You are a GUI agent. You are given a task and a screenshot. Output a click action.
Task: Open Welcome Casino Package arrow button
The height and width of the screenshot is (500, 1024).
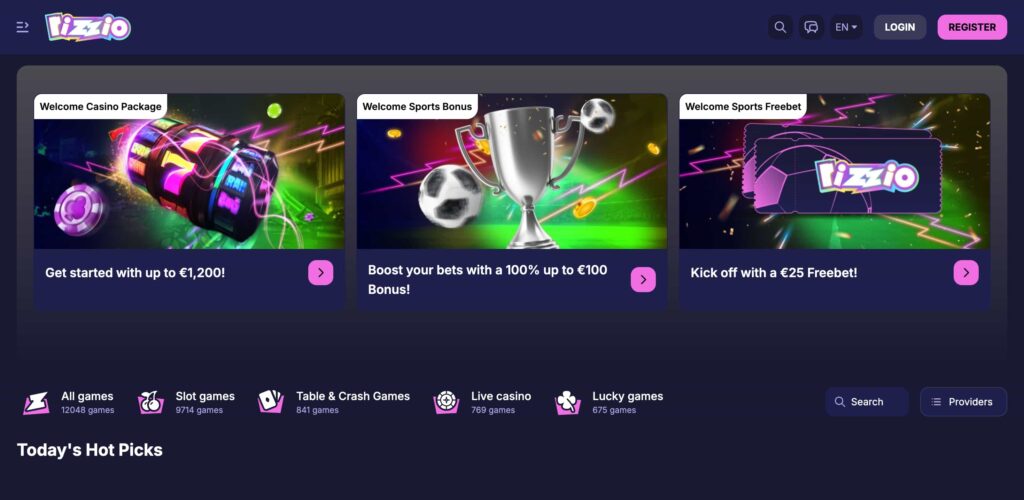[x=321, y=273]
